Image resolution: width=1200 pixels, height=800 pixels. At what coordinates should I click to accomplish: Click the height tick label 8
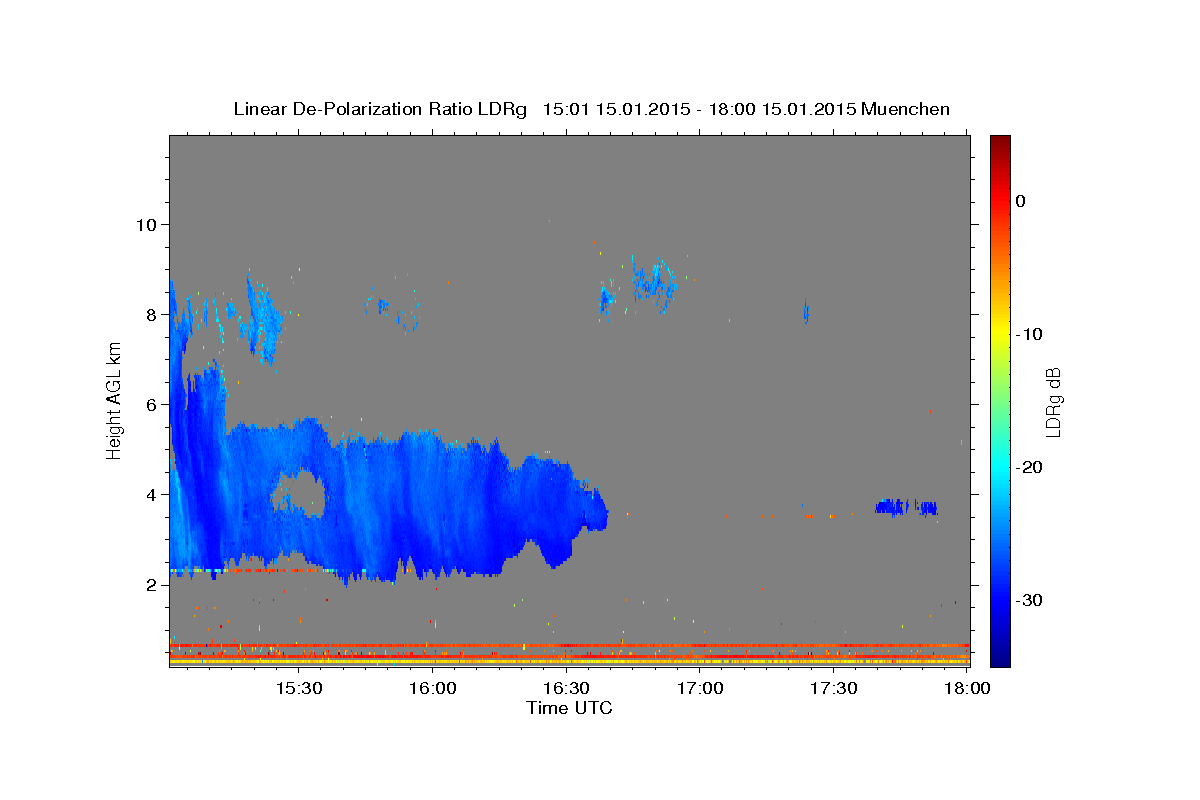point(152,314)
